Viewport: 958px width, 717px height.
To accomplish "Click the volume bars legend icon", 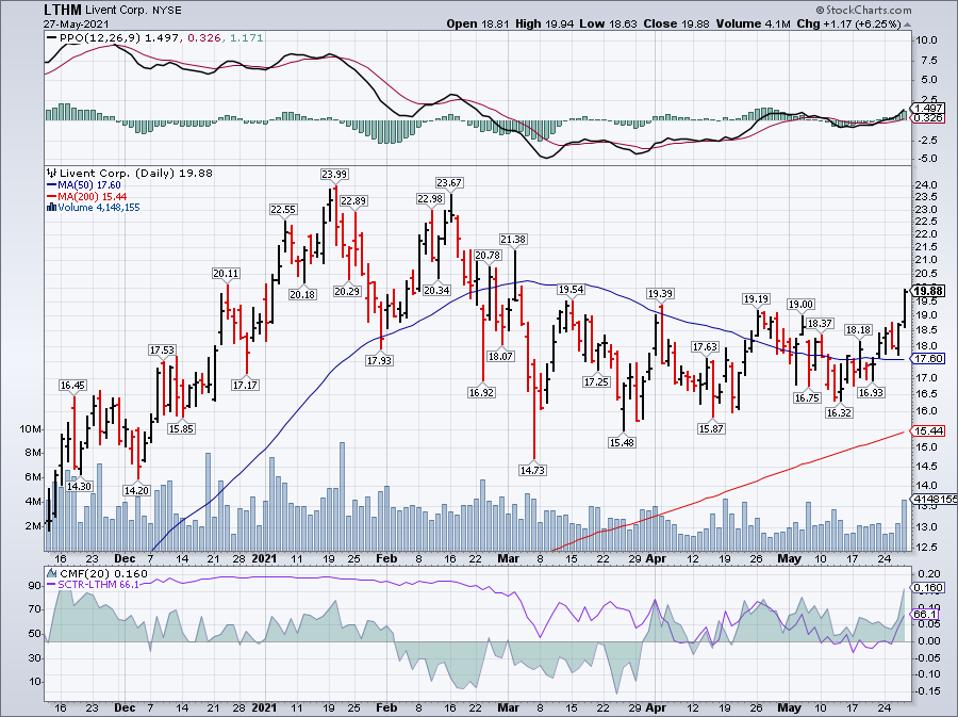I will [x=50, y=208].
